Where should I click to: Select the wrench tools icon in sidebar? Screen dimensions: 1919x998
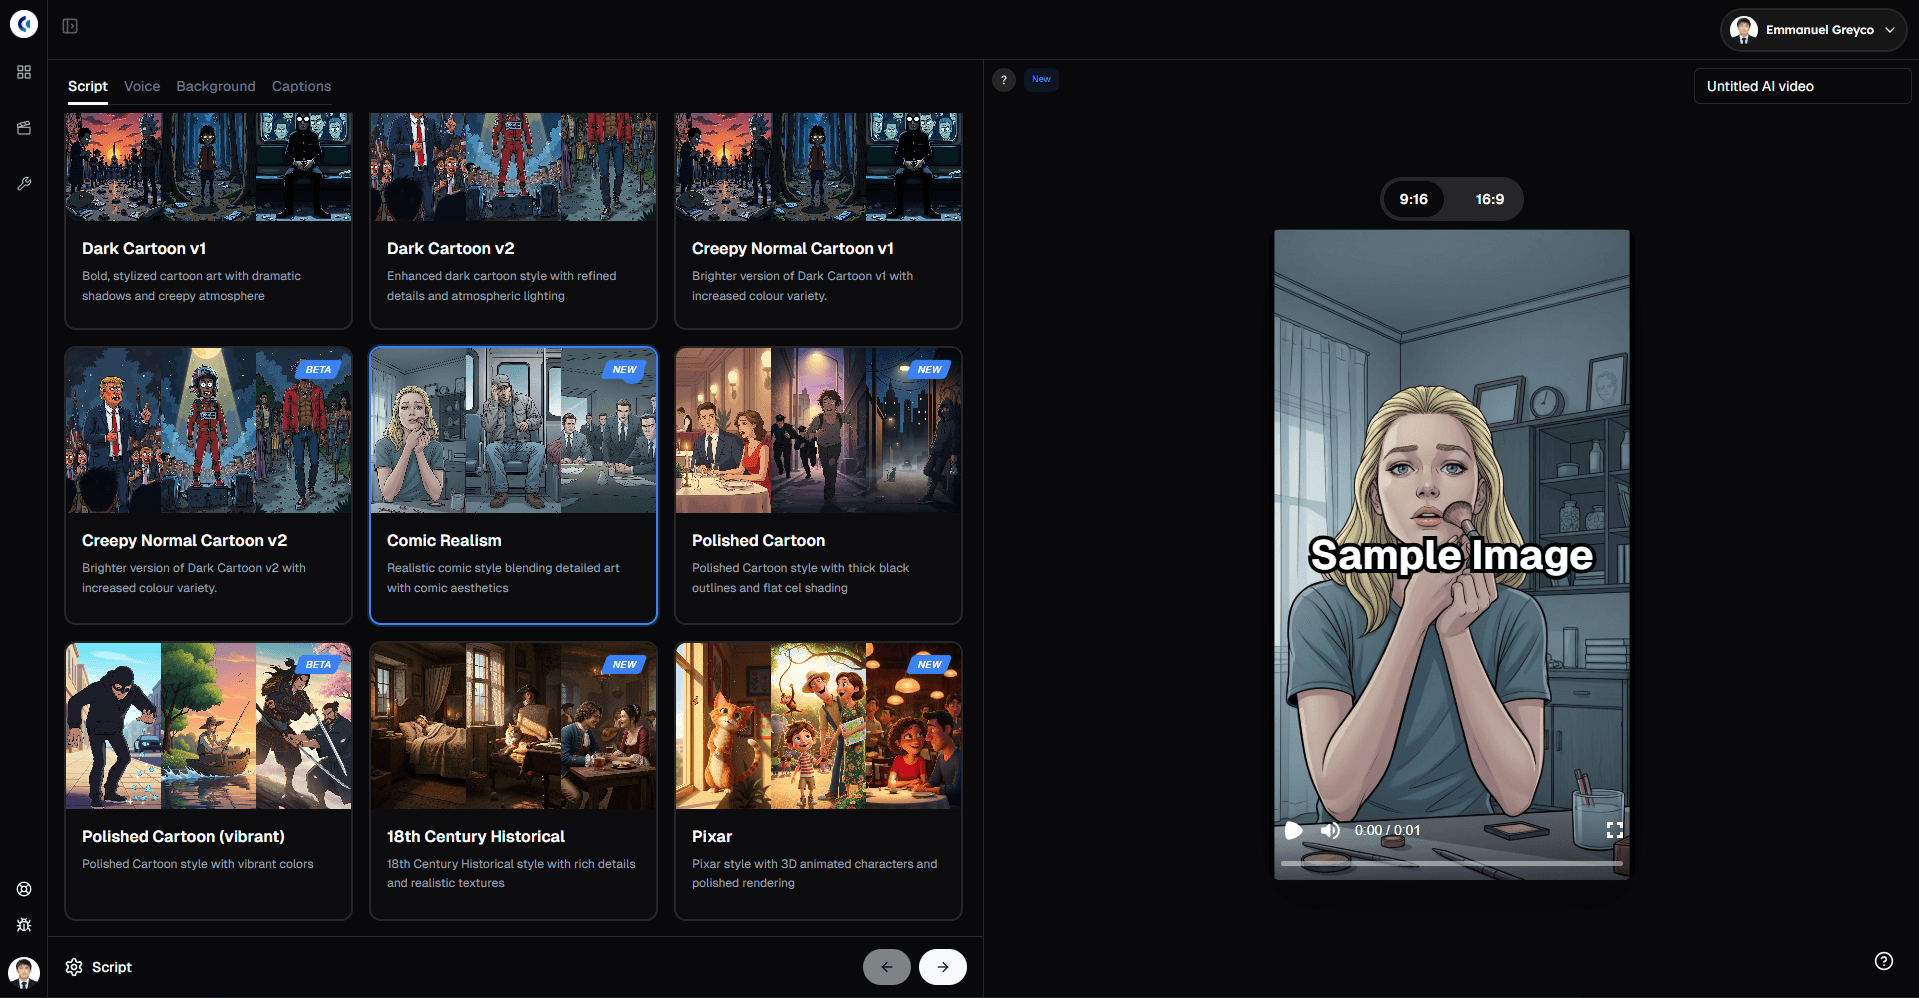23,183
